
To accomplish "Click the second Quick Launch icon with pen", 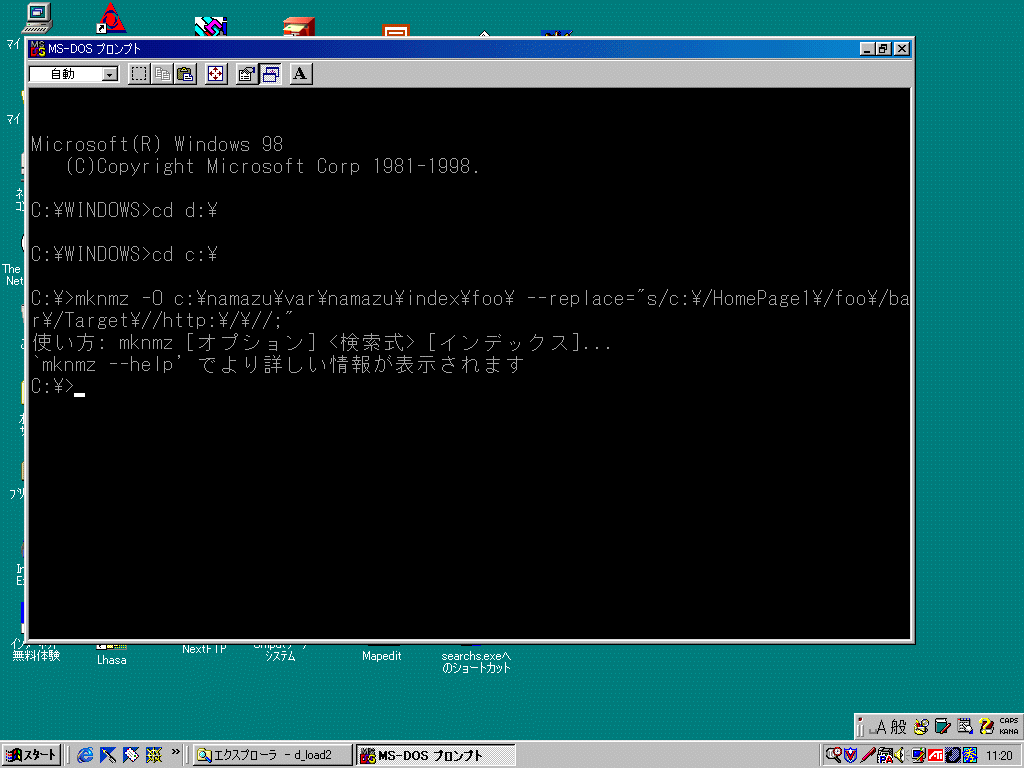I will pos(108,755).
